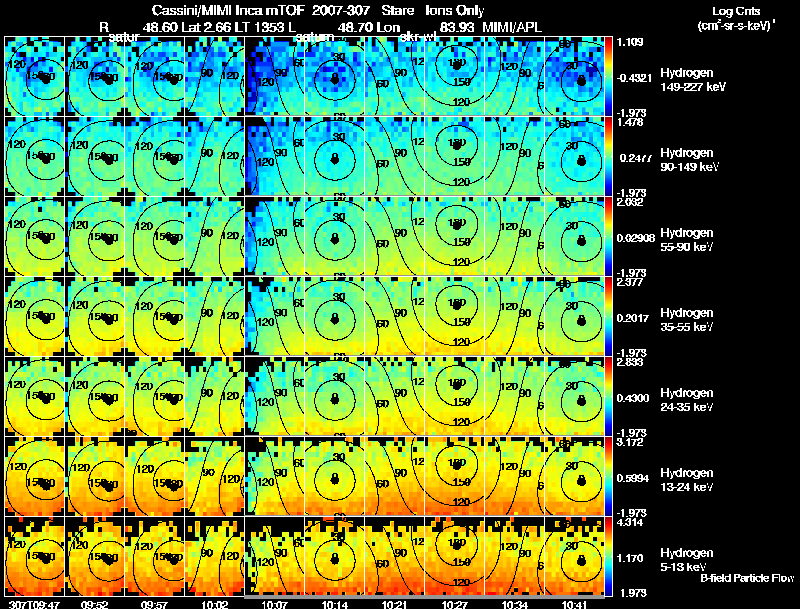Click the color scale midpoint value 0.5994
Screen dimensions: 800x609
coord(633,478)
